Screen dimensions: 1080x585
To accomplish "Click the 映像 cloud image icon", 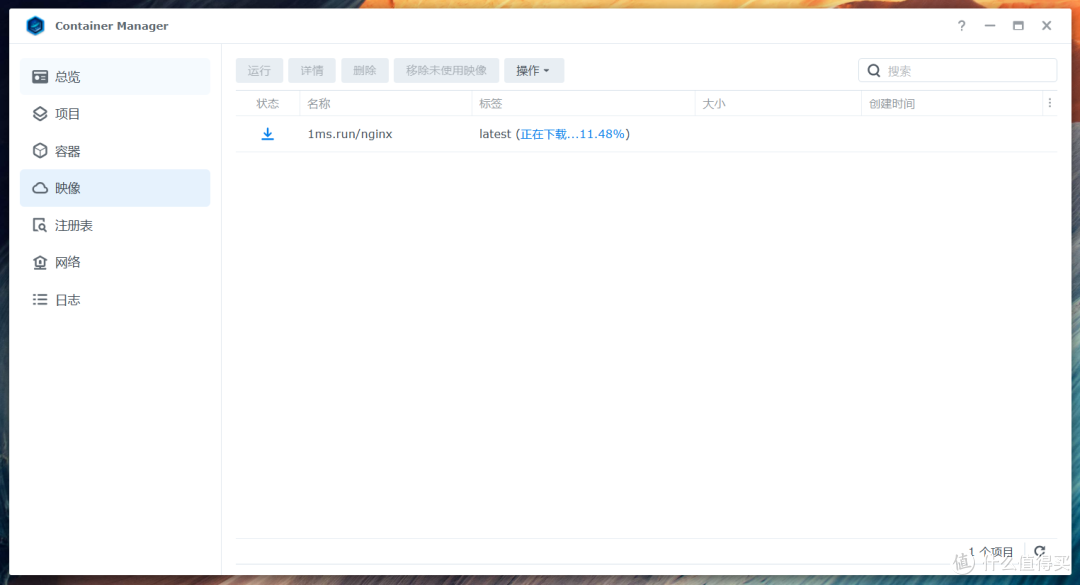I will [x=40, y=188].
